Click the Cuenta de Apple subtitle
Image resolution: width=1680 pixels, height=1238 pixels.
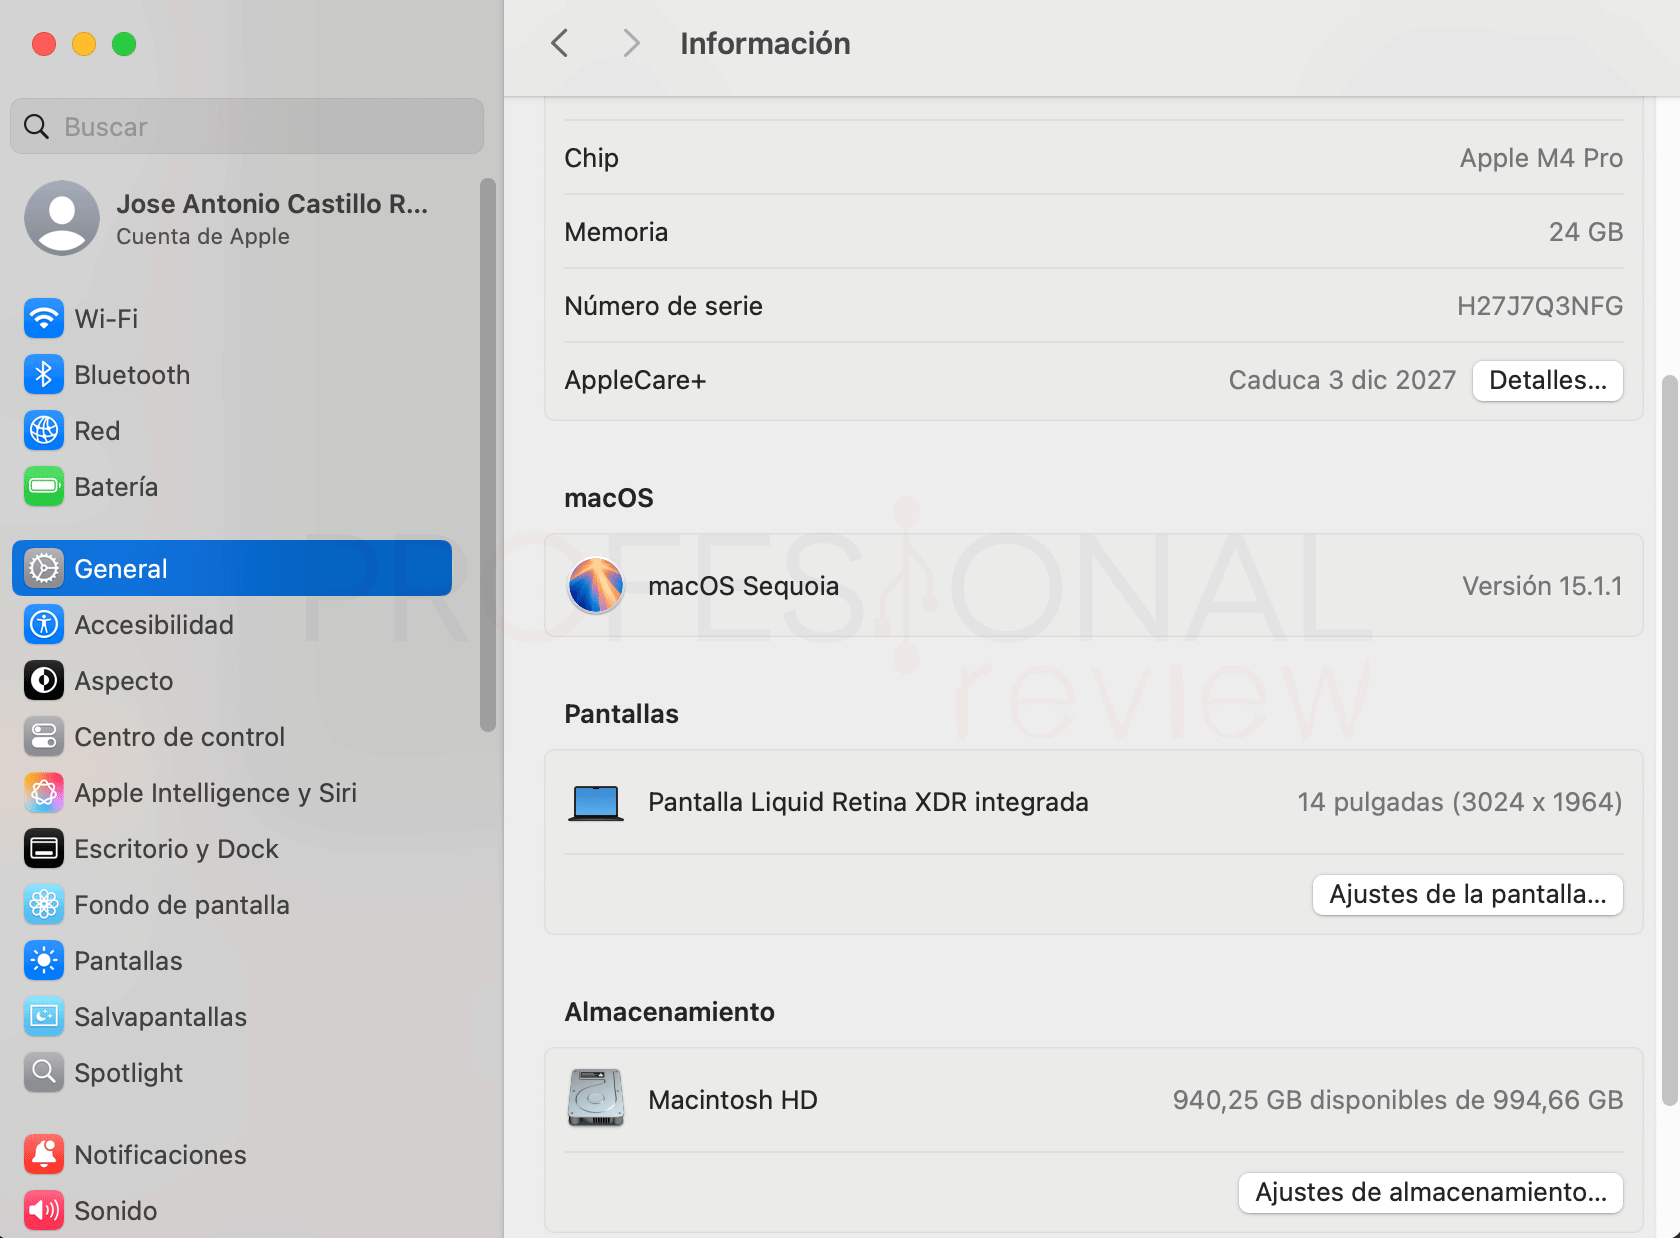(203, 237)
